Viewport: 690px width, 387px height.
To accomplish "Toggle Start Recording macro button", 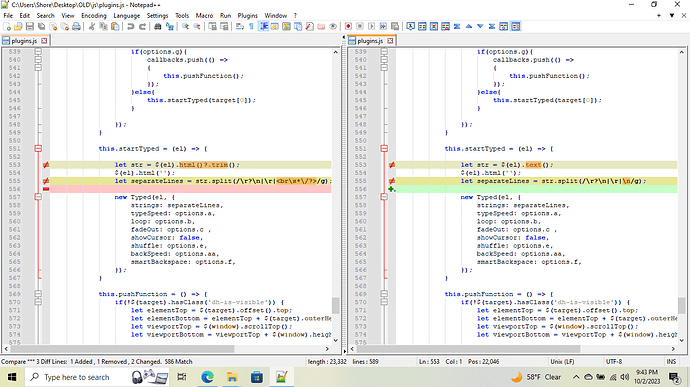I will (348, 26).
